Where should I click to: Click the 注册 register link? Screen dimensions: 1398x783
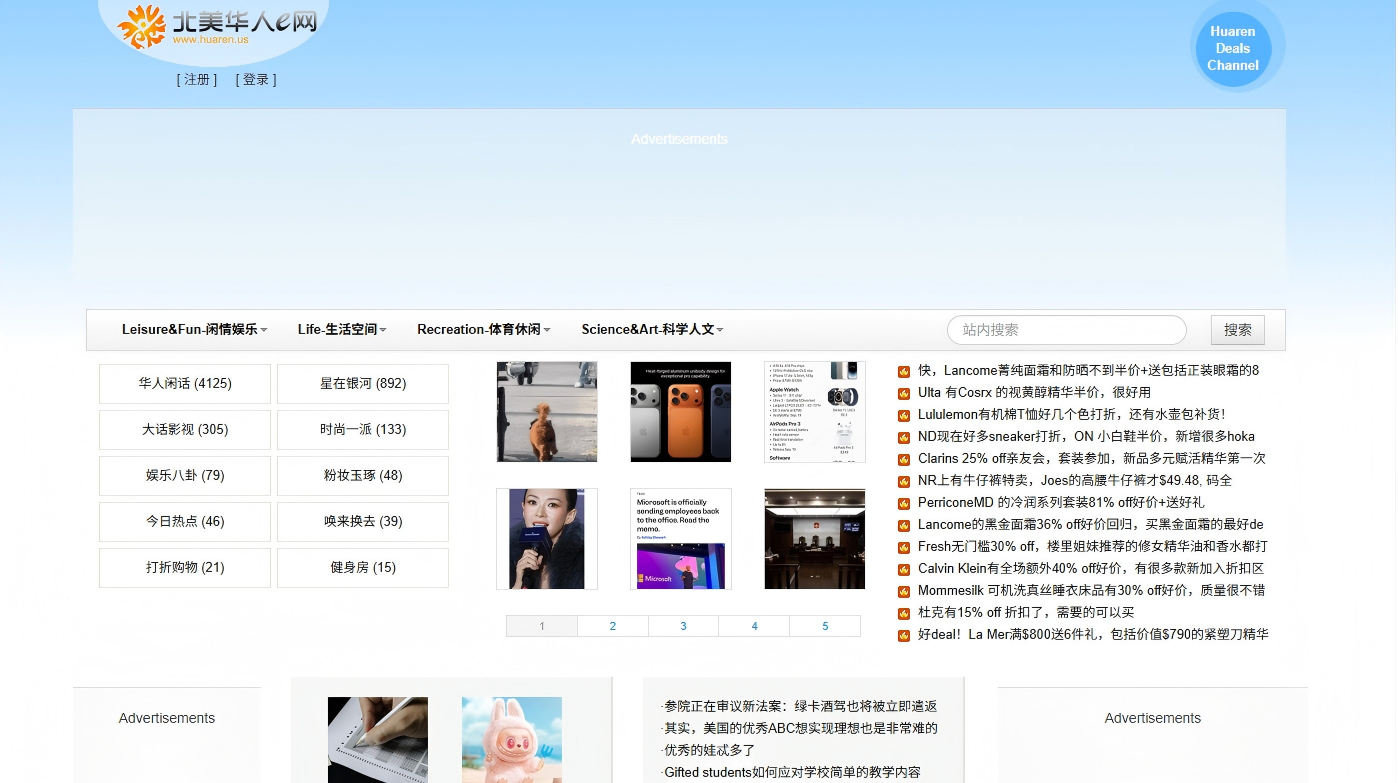(197, 80)
